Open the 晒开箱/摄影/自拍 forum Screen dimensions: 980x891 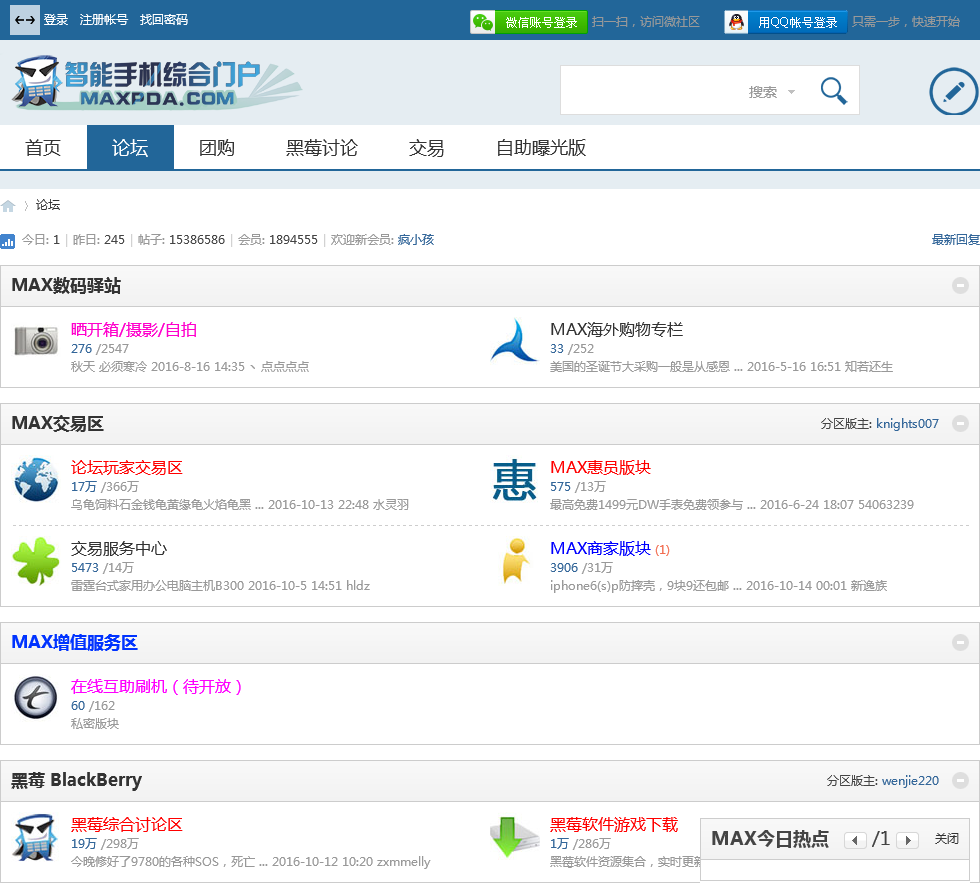(134, 330)
